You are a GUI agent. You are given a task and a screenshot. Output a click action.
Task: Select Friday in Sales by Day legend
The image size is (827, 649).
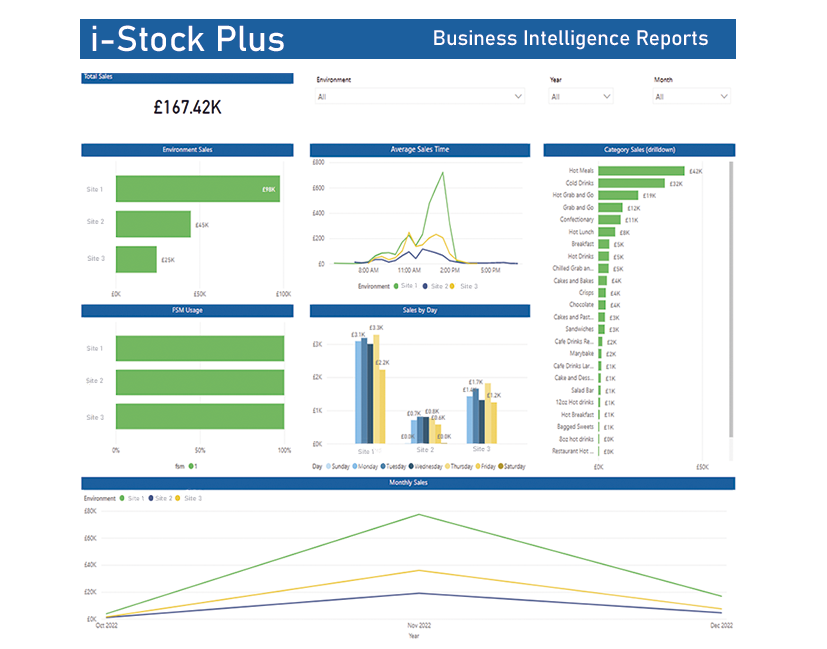[x=486, y=467]
